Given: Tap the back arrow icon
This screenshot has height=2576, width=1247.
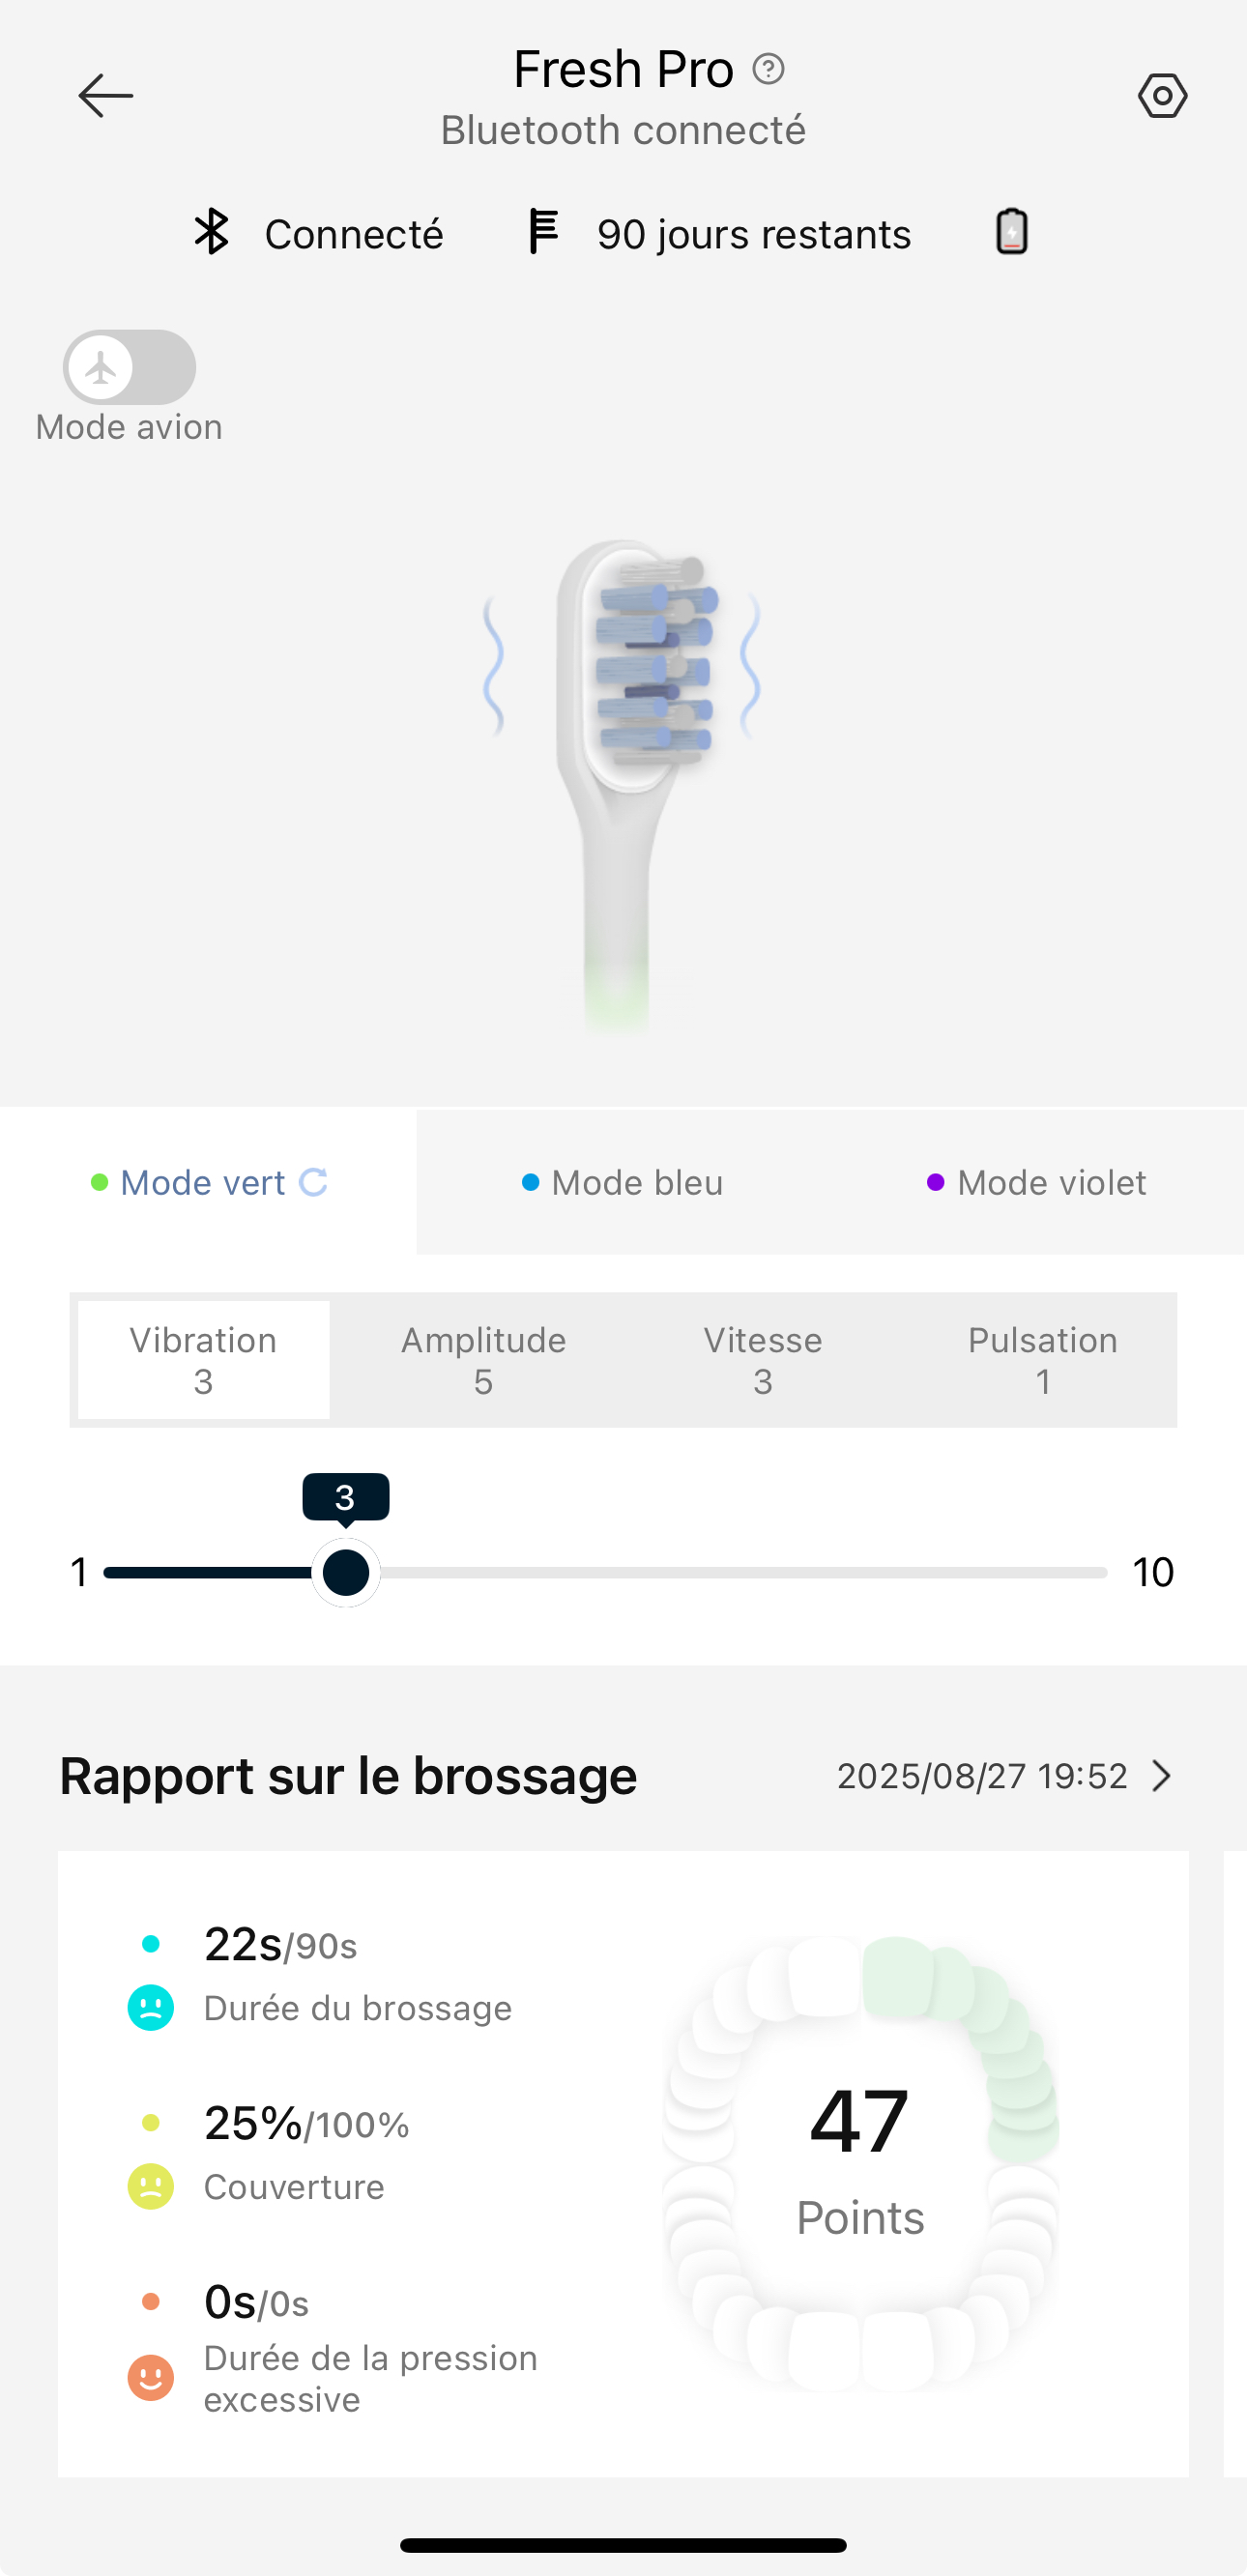Looking at the screenshot, I should pyautogui.click(x=105, y=96).
